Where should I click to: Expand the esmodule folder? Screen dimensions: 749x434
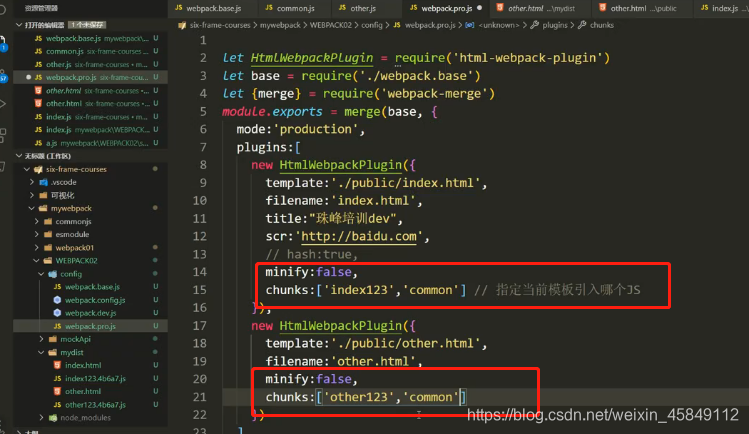(x=36, y=234)
